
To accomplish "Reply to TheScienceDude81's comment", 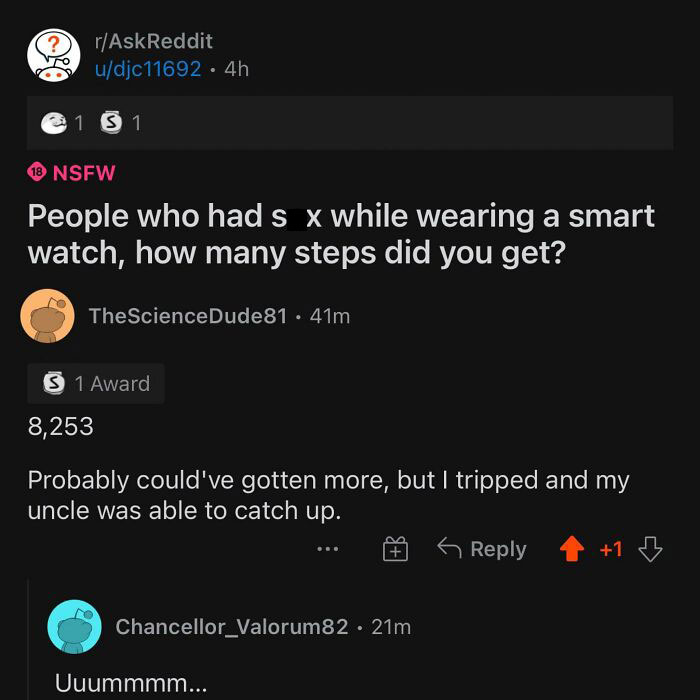I will point(482,549).
